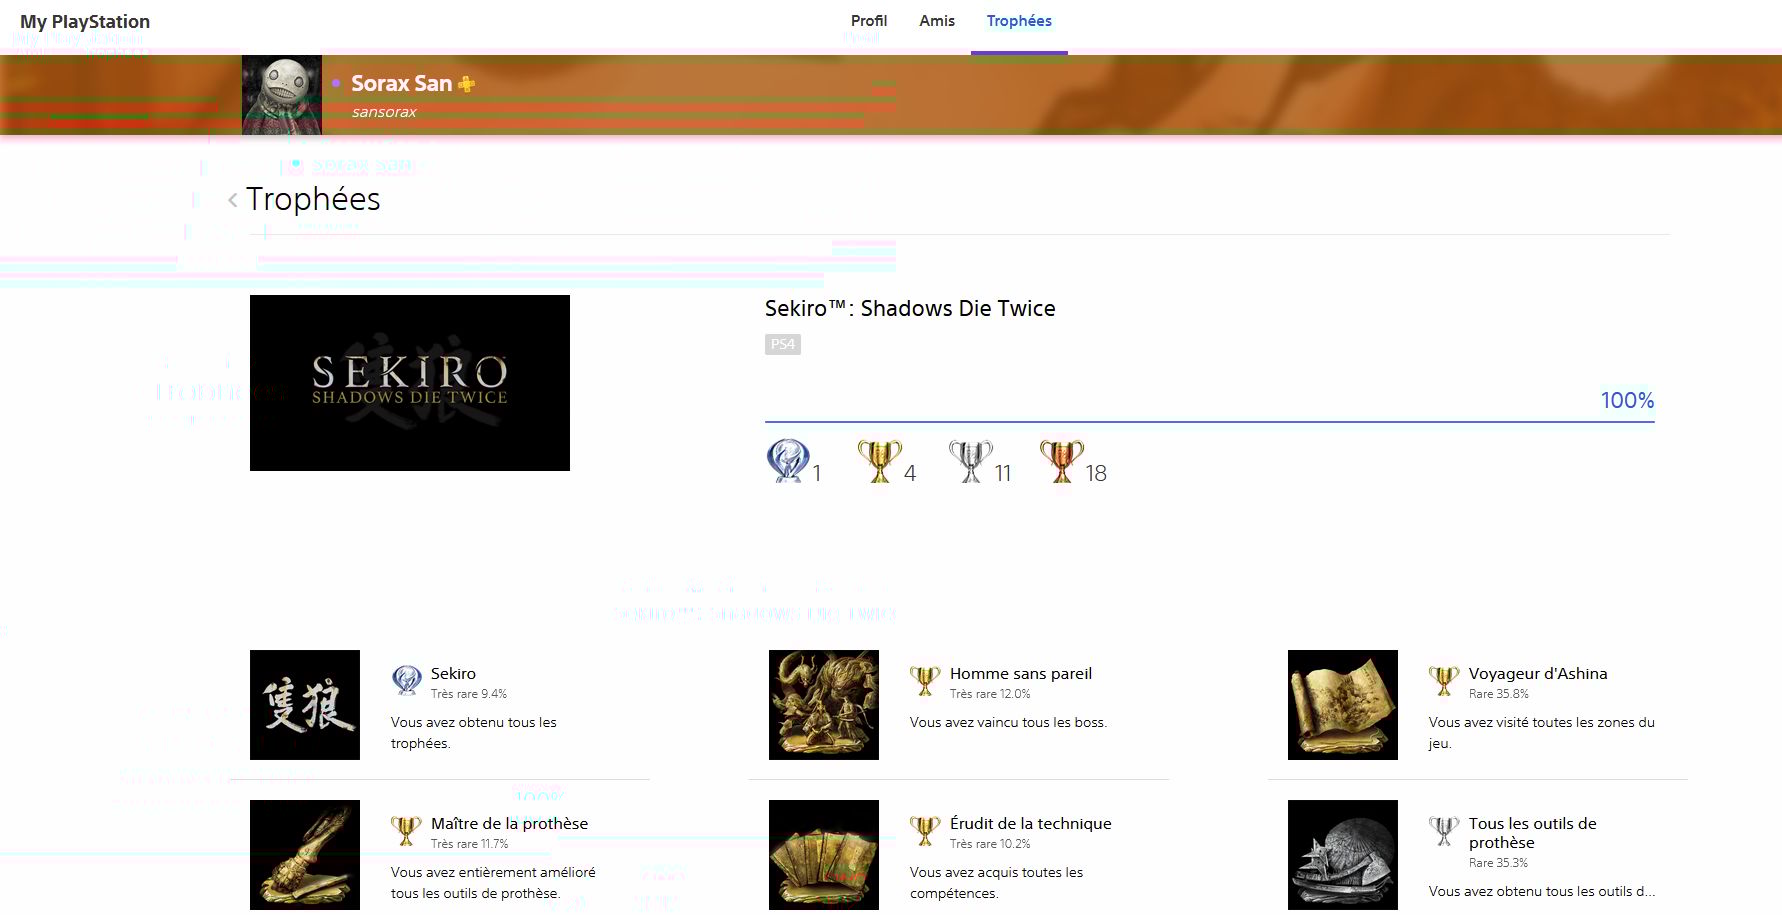The width and height of the screenshot is (1782, 915).
Task: Click the 100% completion value
Action: tap(1627, 400)
